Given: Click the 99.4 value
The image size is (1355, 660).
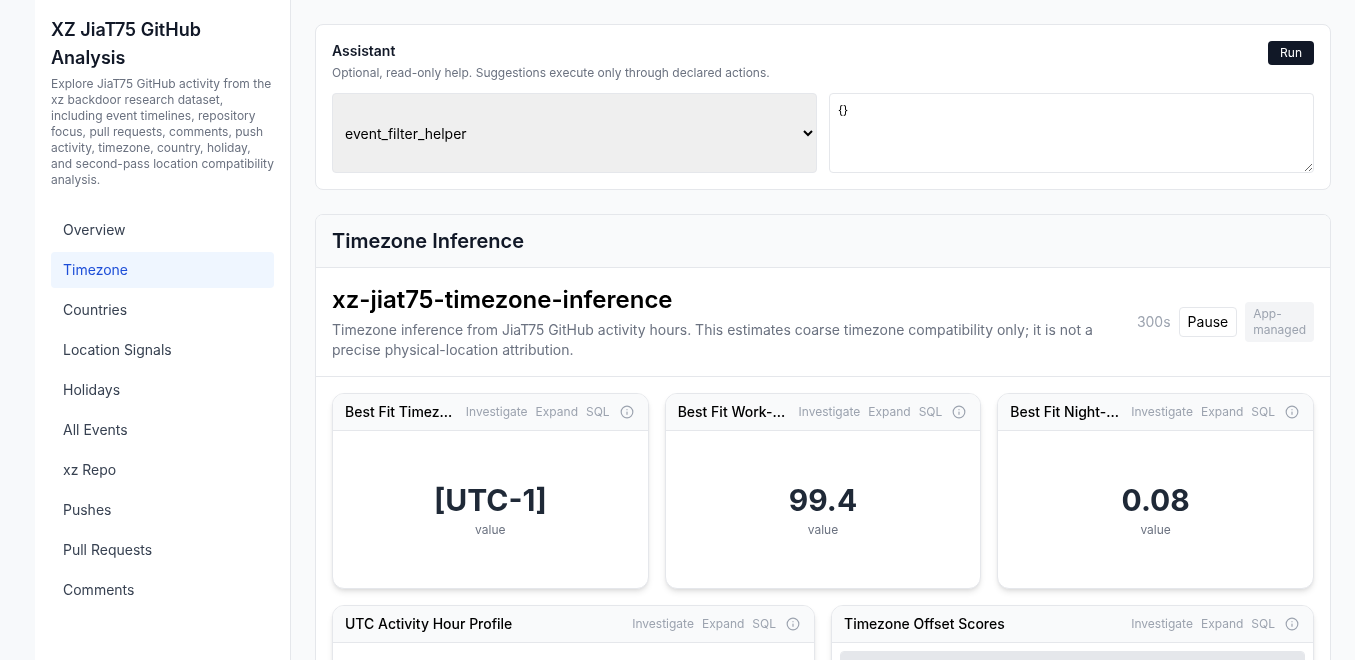Looking at the screenshot, I should coord(823,500).
